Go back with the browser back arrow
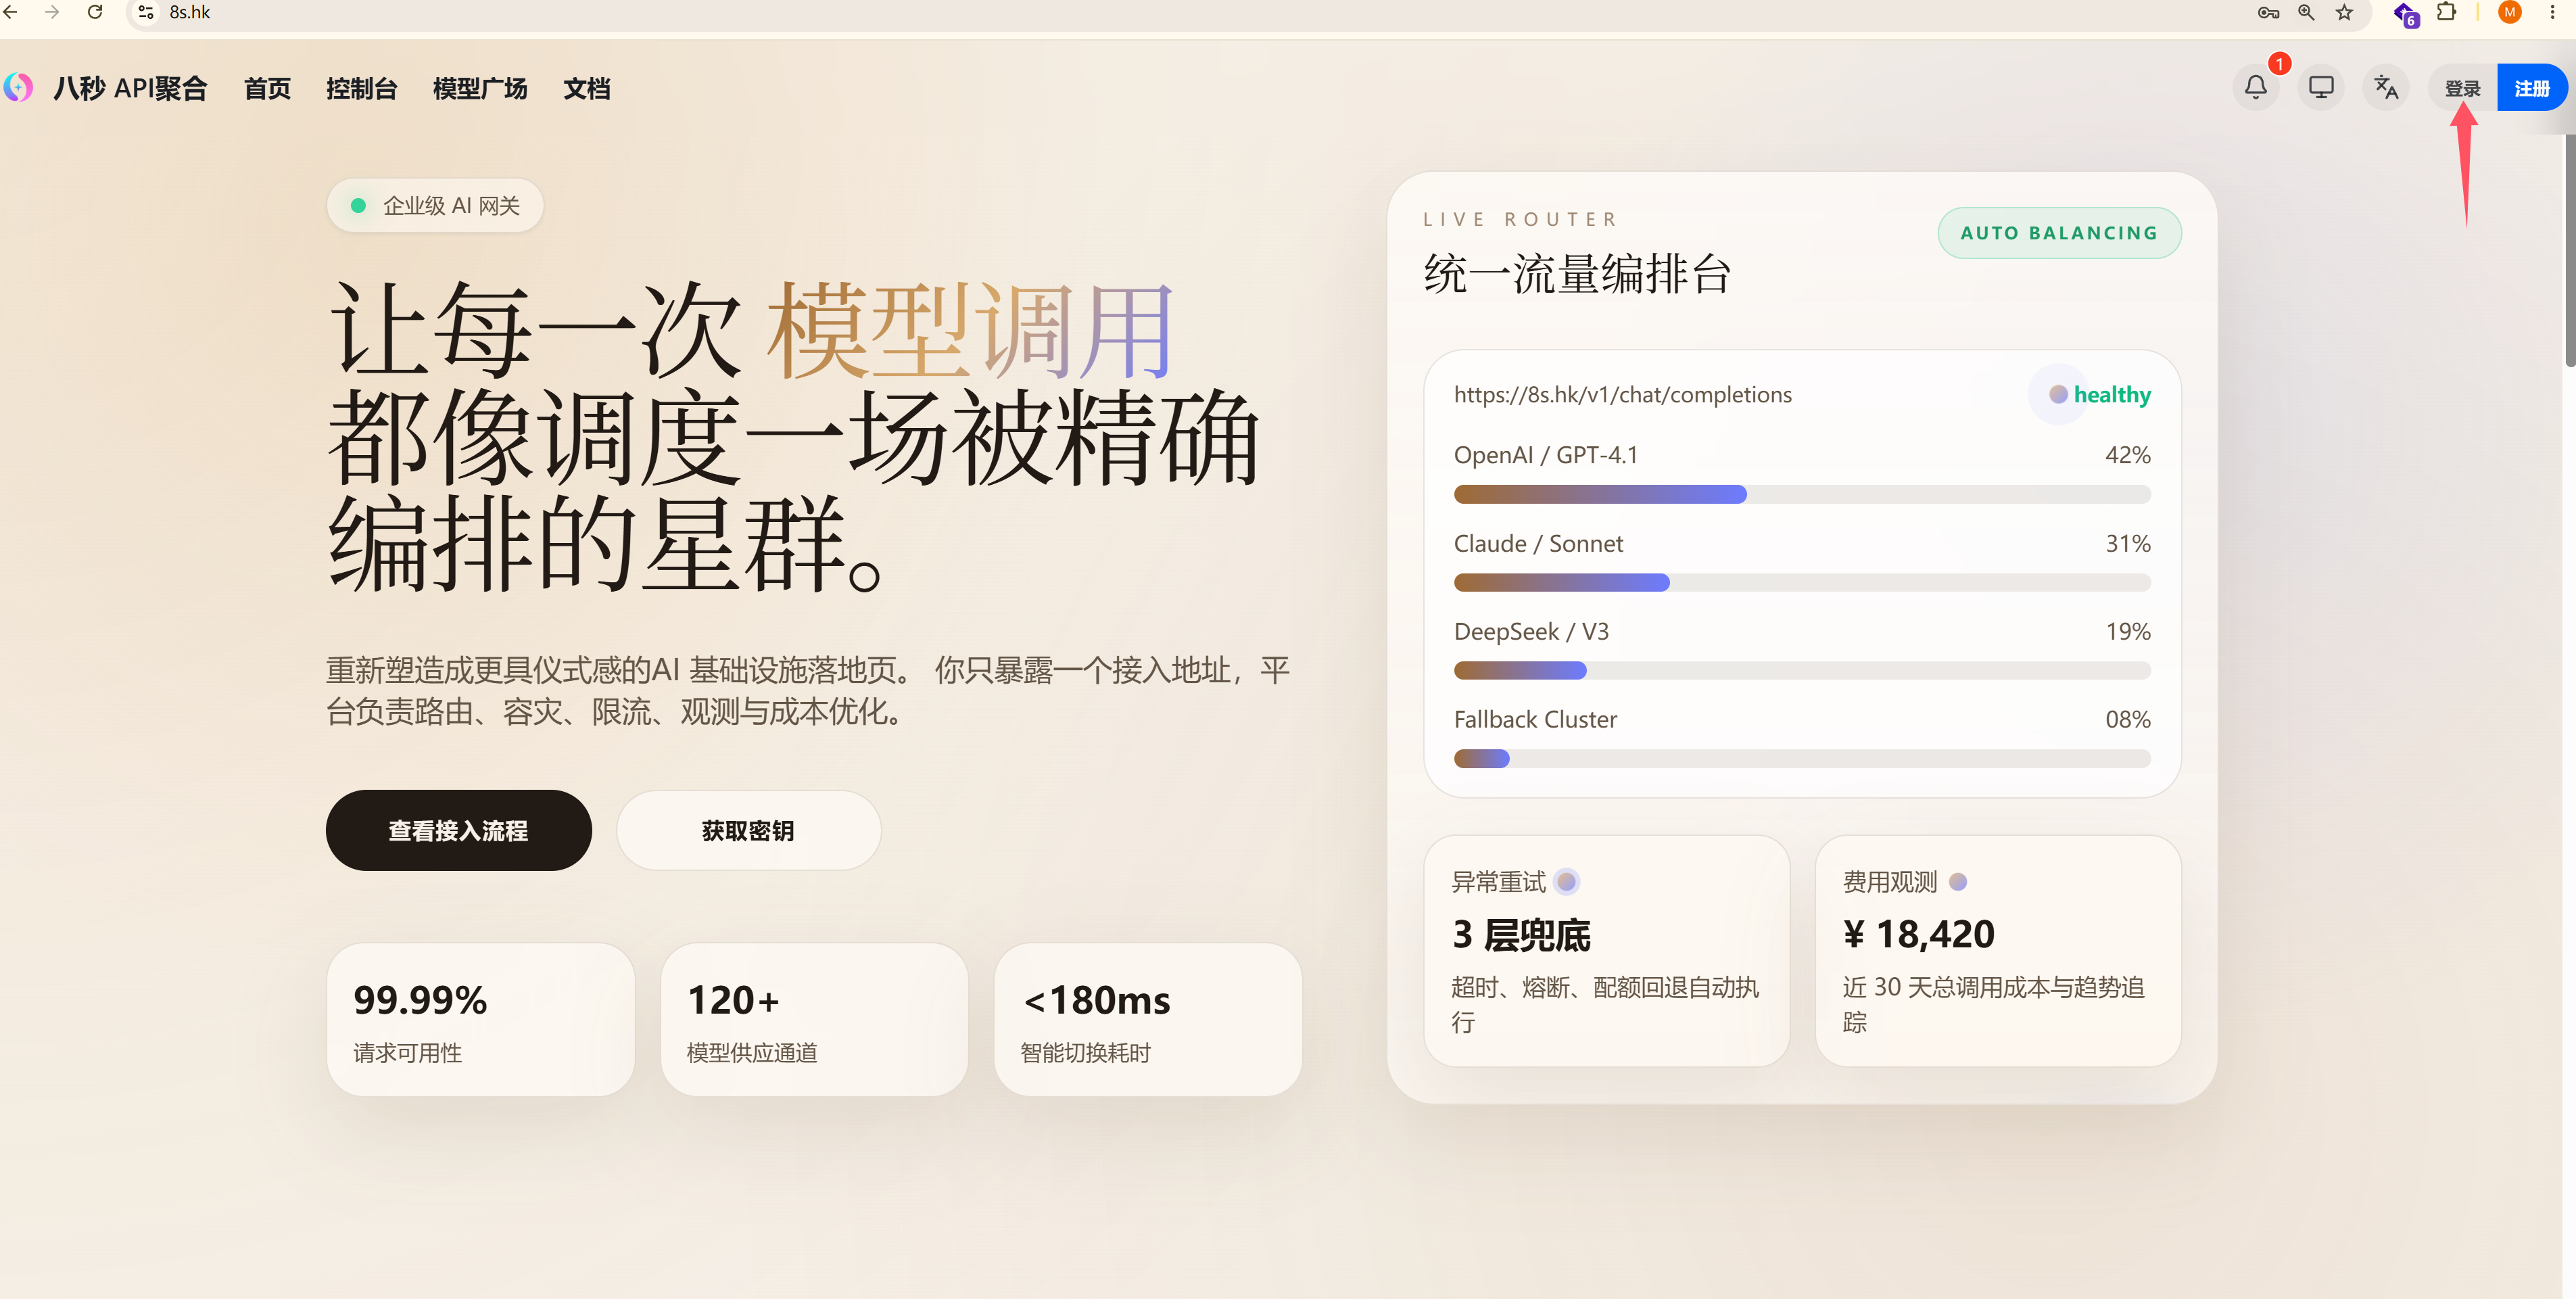The width and height of the screenshot is (2576, 1299). 10,12
